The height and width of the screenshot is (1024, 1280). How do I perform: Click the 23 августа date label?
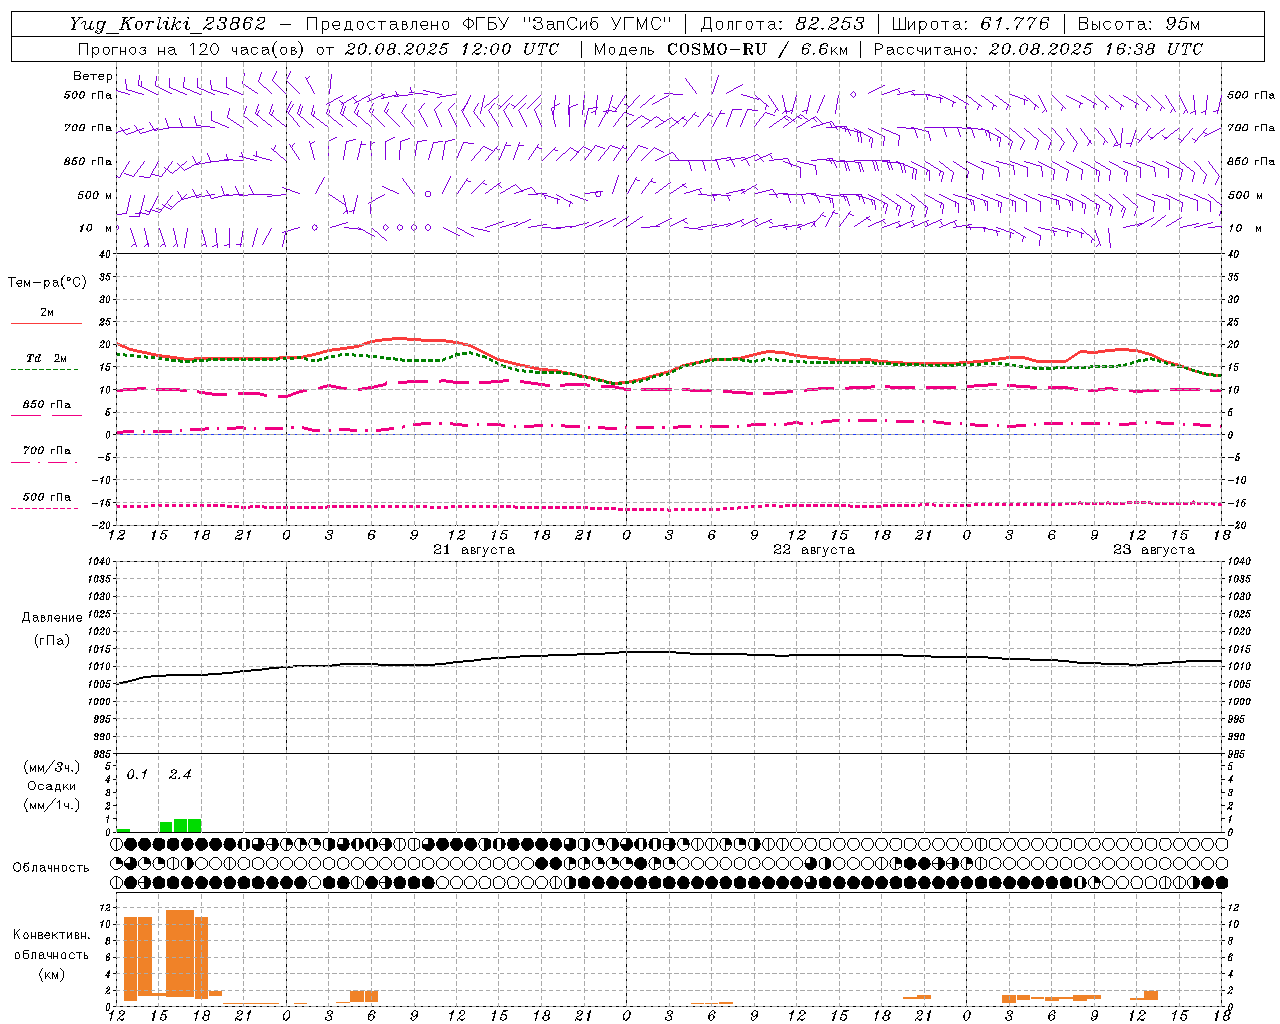(1154, 550)
